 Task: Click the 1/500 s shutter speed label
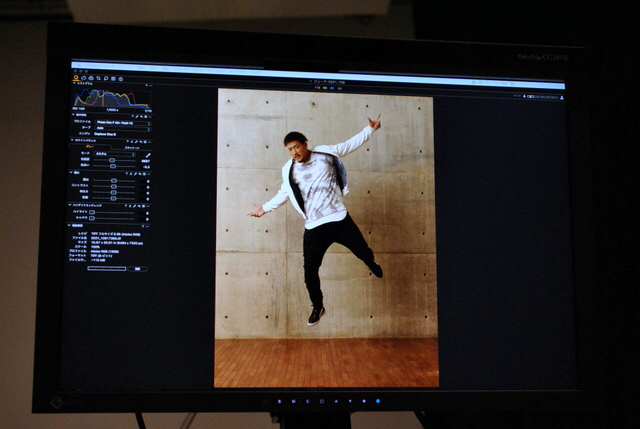(112, 110)
